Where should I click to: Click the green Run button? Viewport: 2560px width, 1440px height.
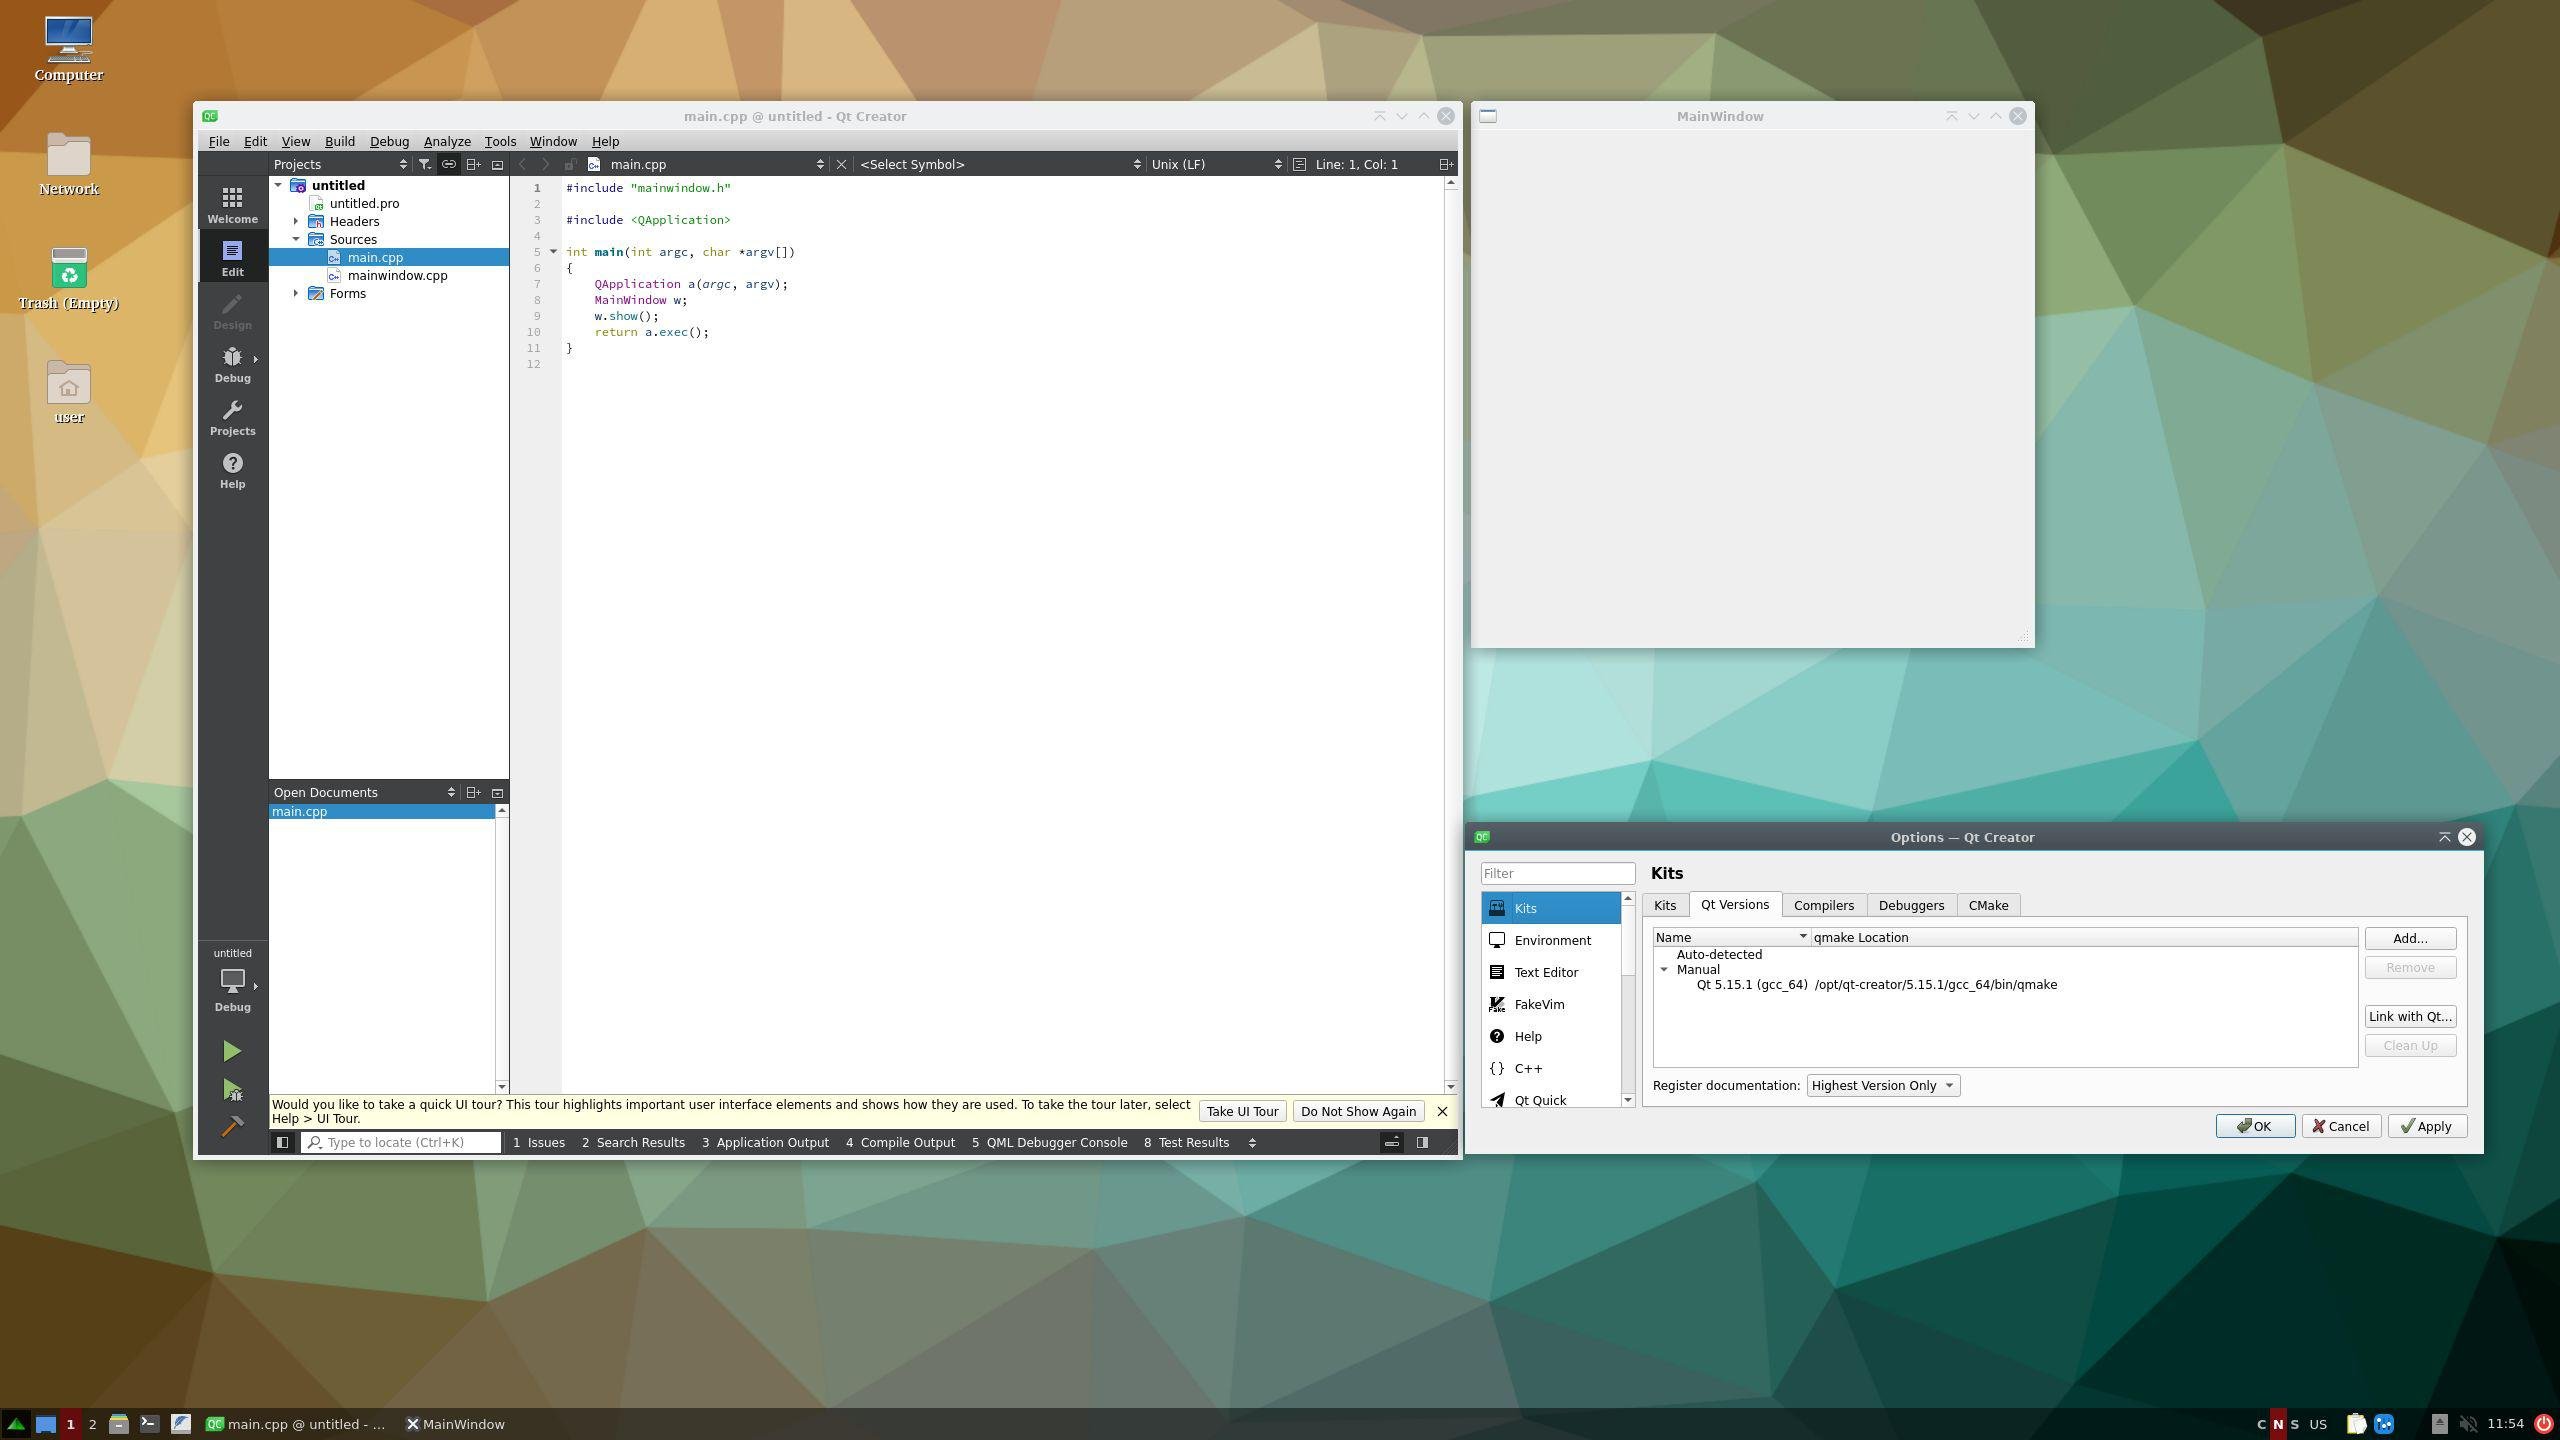[232, 1051]
